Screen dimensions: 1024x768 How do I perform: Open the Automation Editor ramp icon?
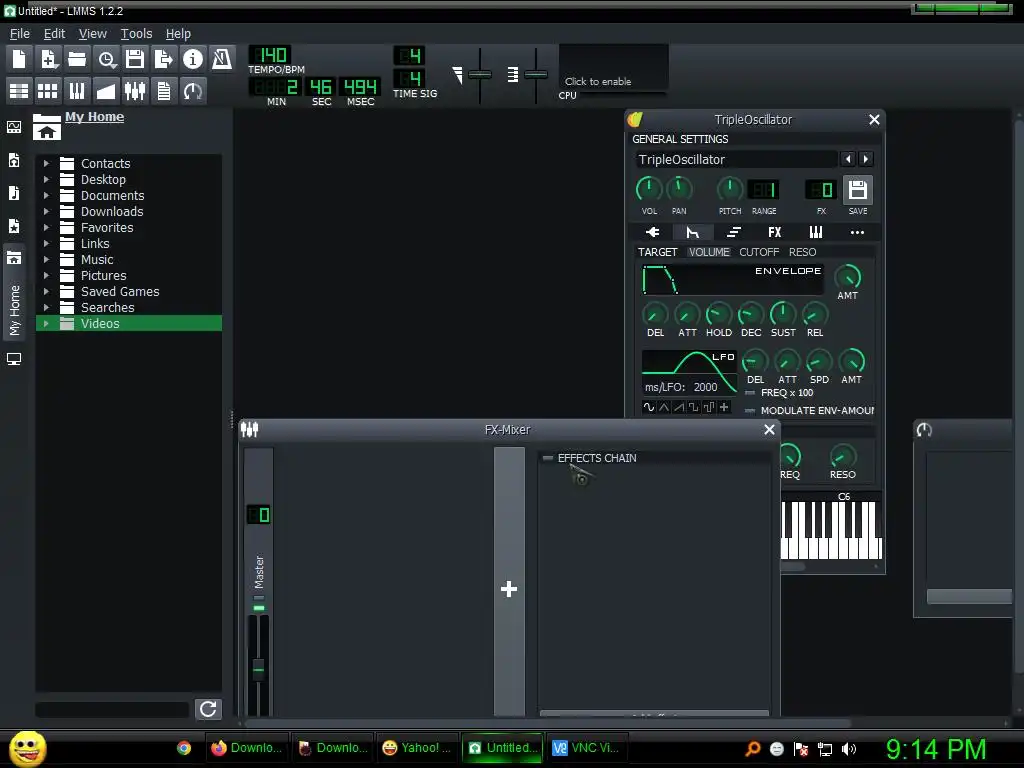(106, 91)
